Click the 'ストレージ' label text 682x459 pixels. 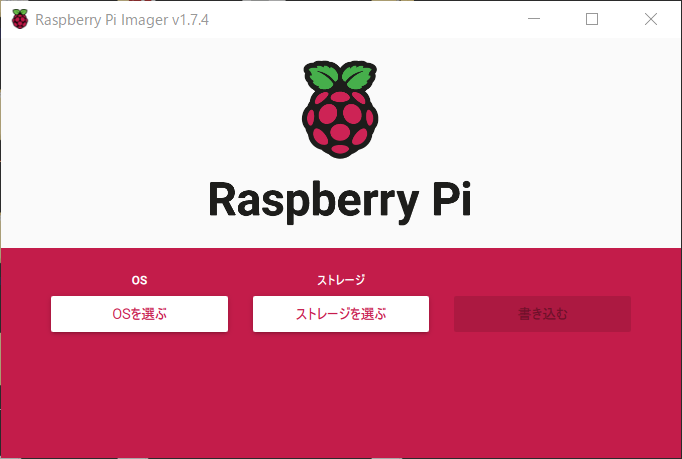click(x=341, y=280)
